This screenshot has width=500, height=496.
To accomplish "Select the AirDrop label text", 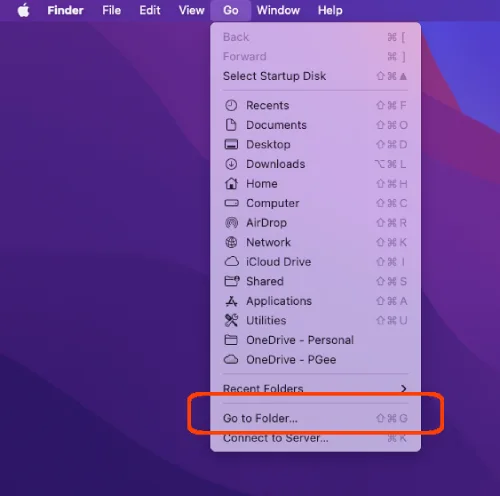I will pyautogui.click(x=266, y=223).
